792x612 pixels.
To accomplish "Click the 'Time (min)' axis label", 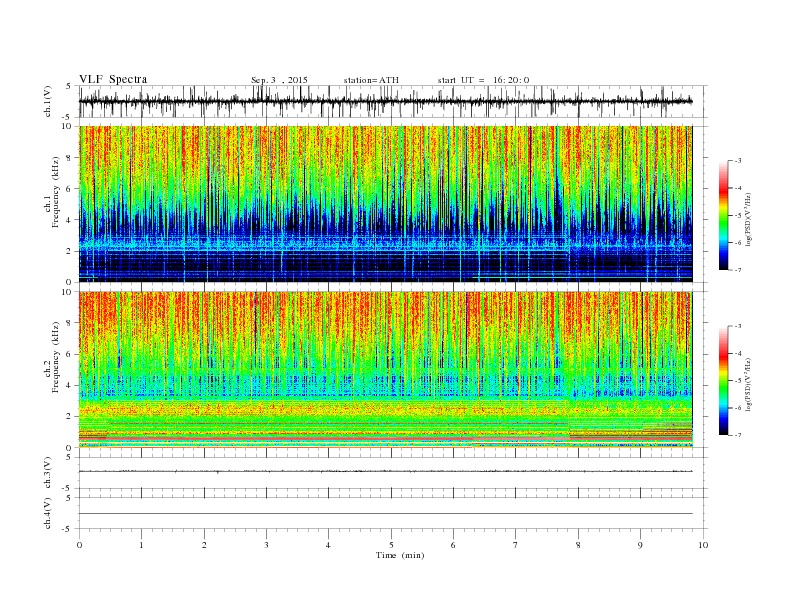I will [400, 555].
